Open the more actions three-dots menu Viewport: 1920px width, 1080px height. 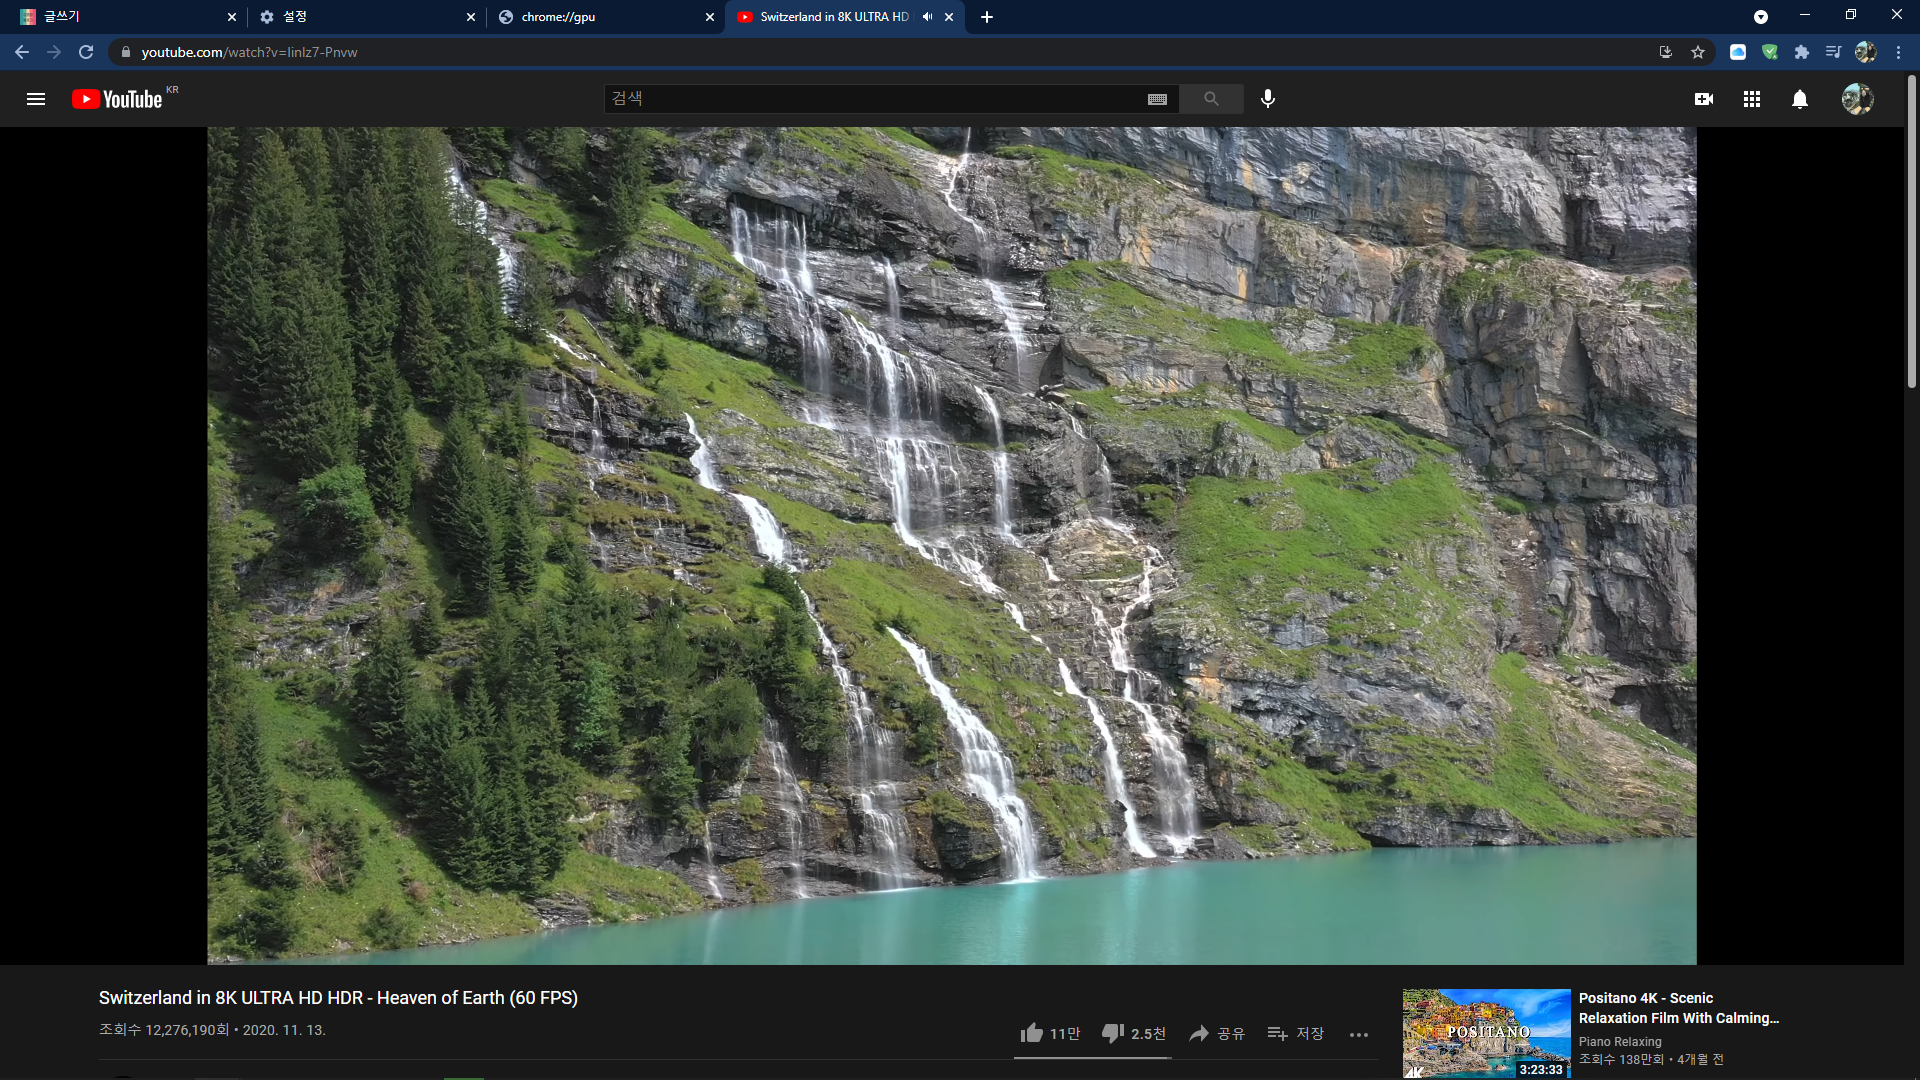click(x=1358, y=1035)
